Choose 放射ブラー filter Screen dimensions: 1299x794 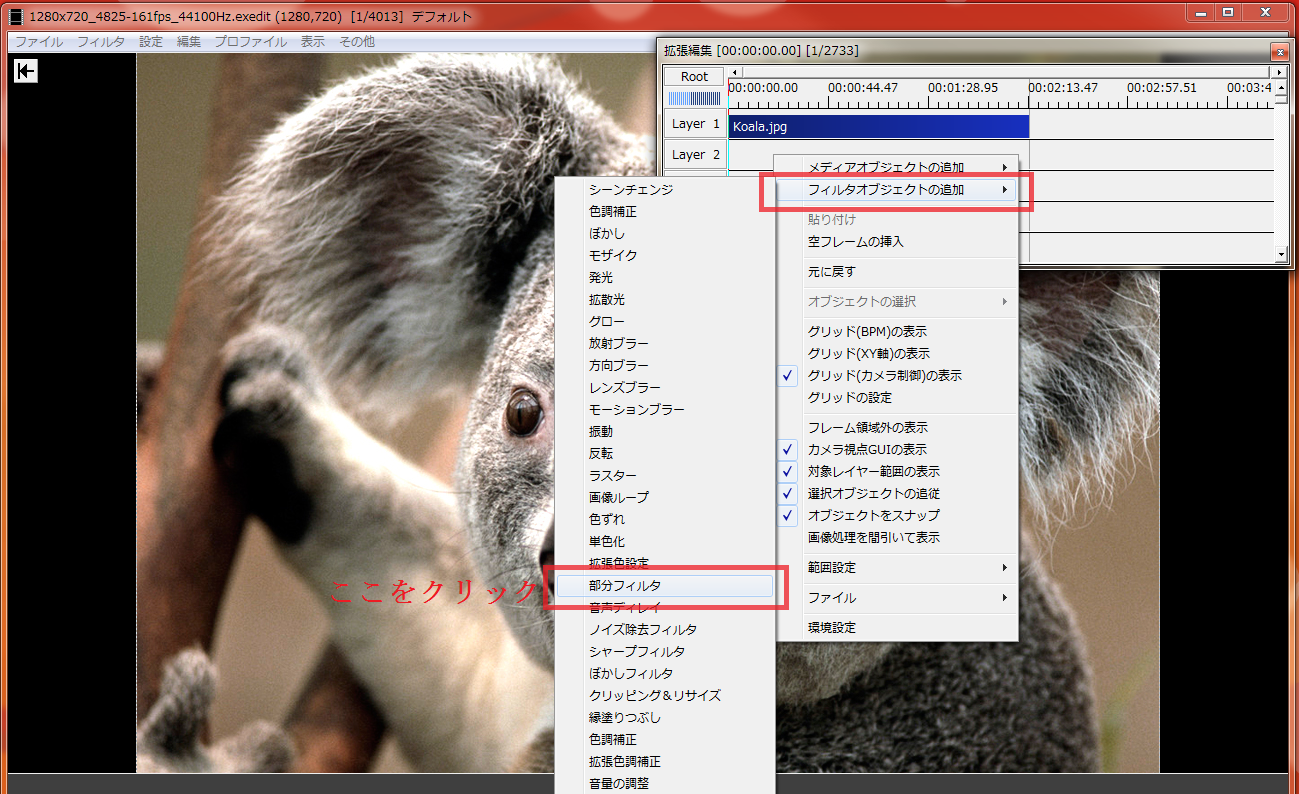665,343
